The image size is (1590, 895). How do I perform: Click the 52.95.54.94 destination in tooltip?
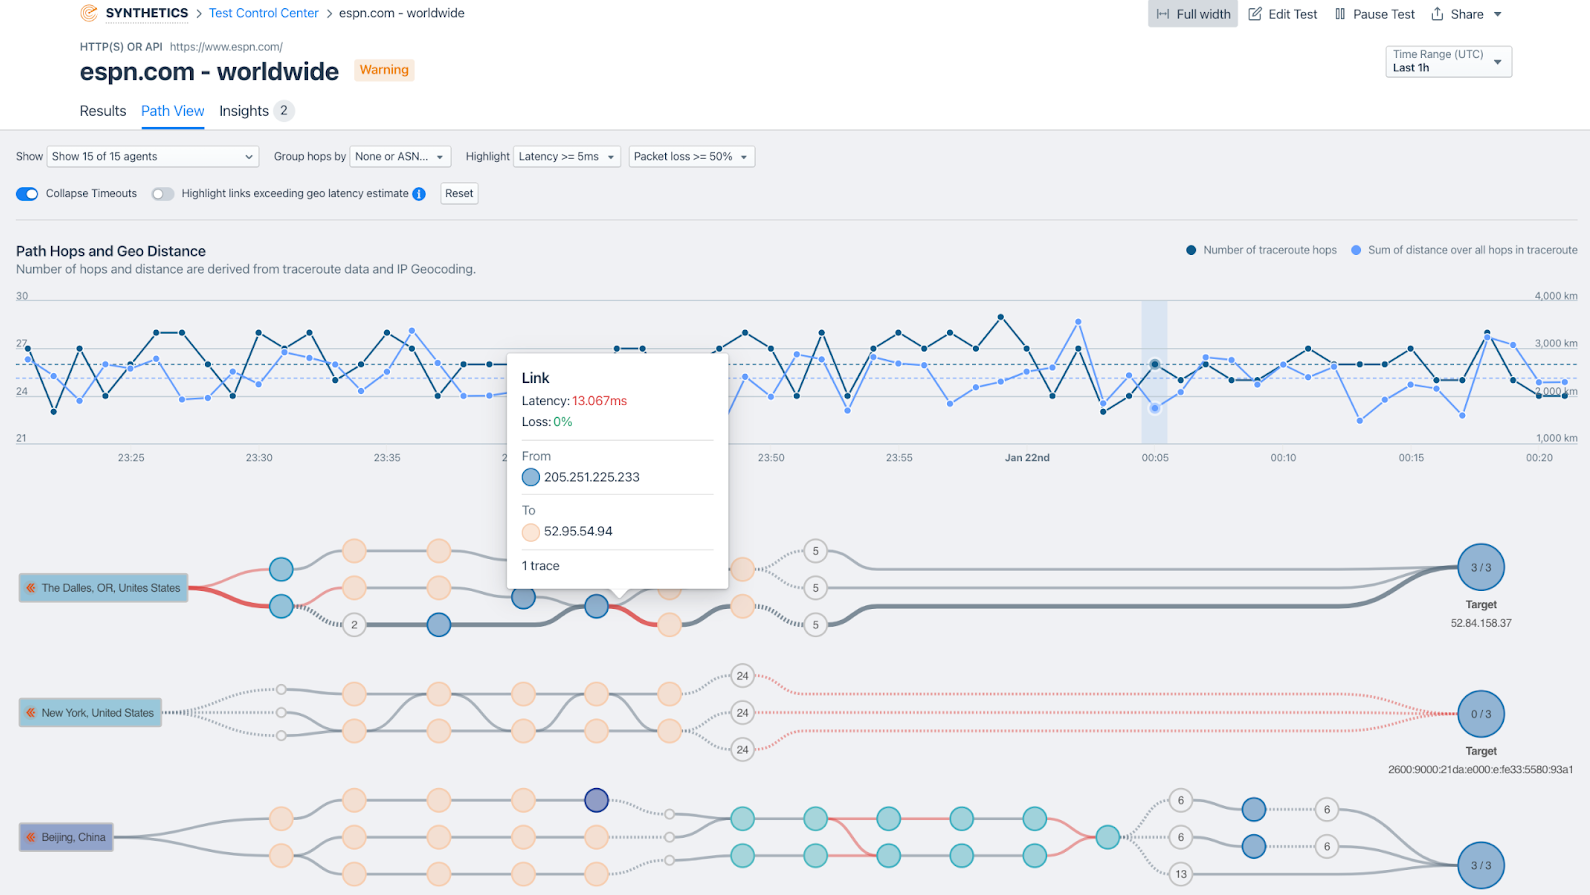pos(578,531)
